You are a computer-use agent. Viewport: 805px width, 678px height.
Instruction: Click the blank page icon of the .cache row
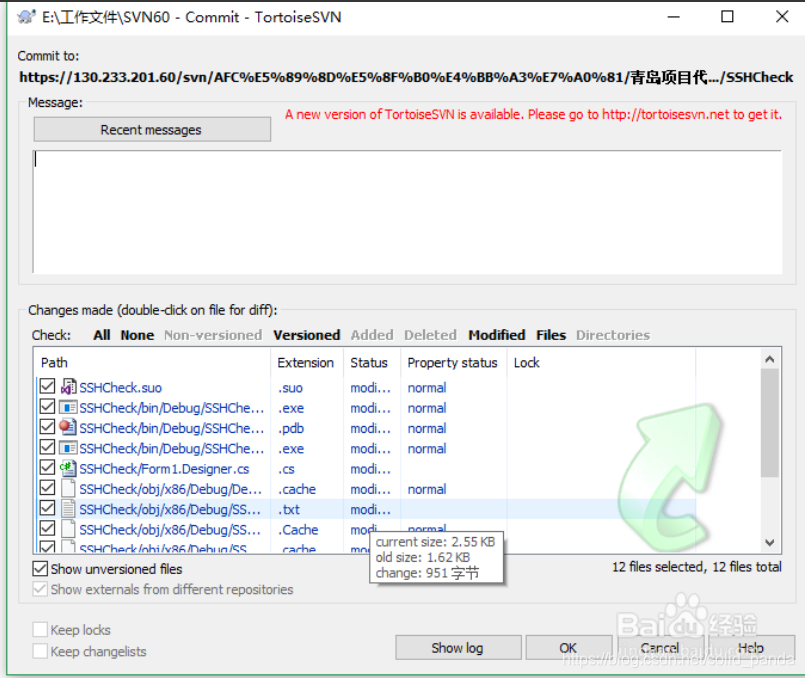[x=68, y=489]
